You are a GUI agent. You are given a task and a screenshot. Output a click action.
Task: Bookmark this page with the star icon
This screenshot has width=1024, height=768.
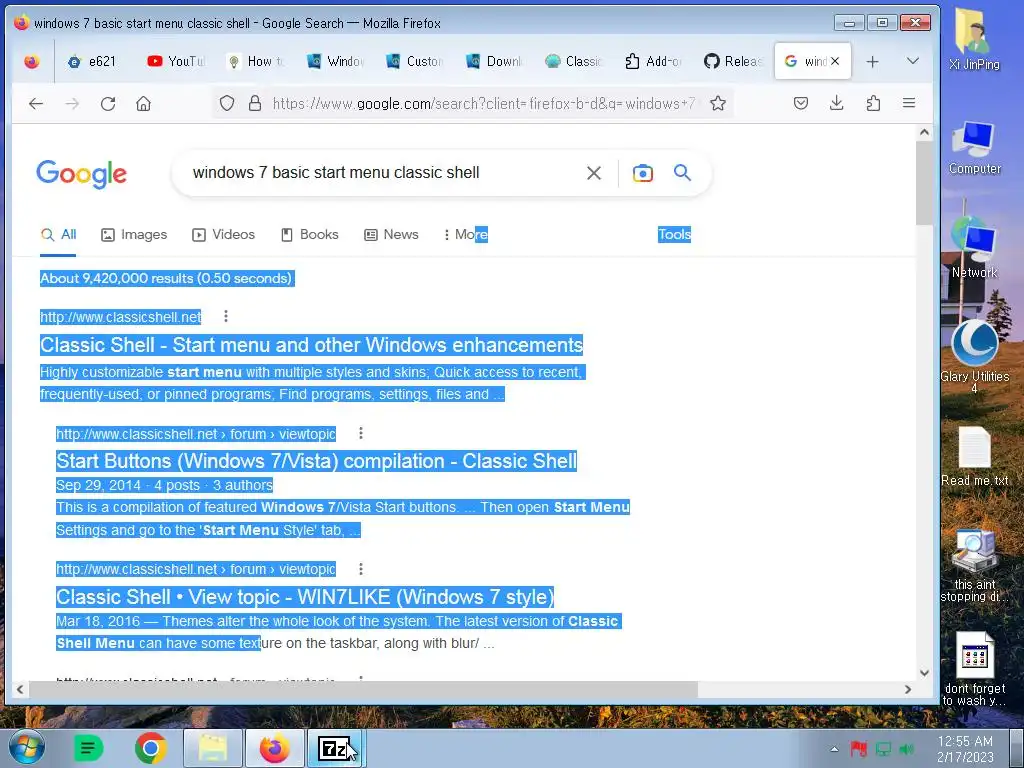[718, 103]
